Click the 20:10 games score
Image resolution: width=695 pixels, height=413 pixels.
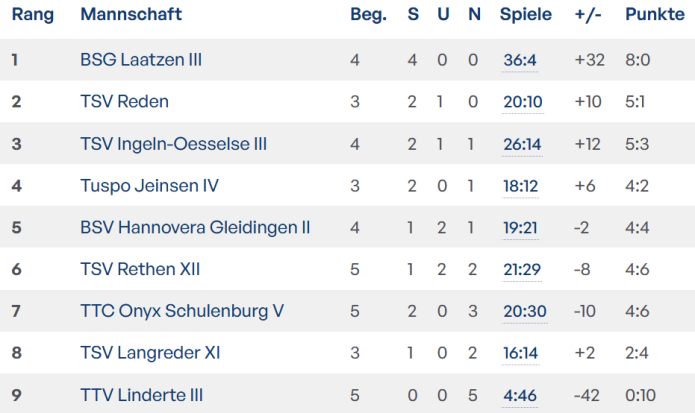[x=524, y=102]
